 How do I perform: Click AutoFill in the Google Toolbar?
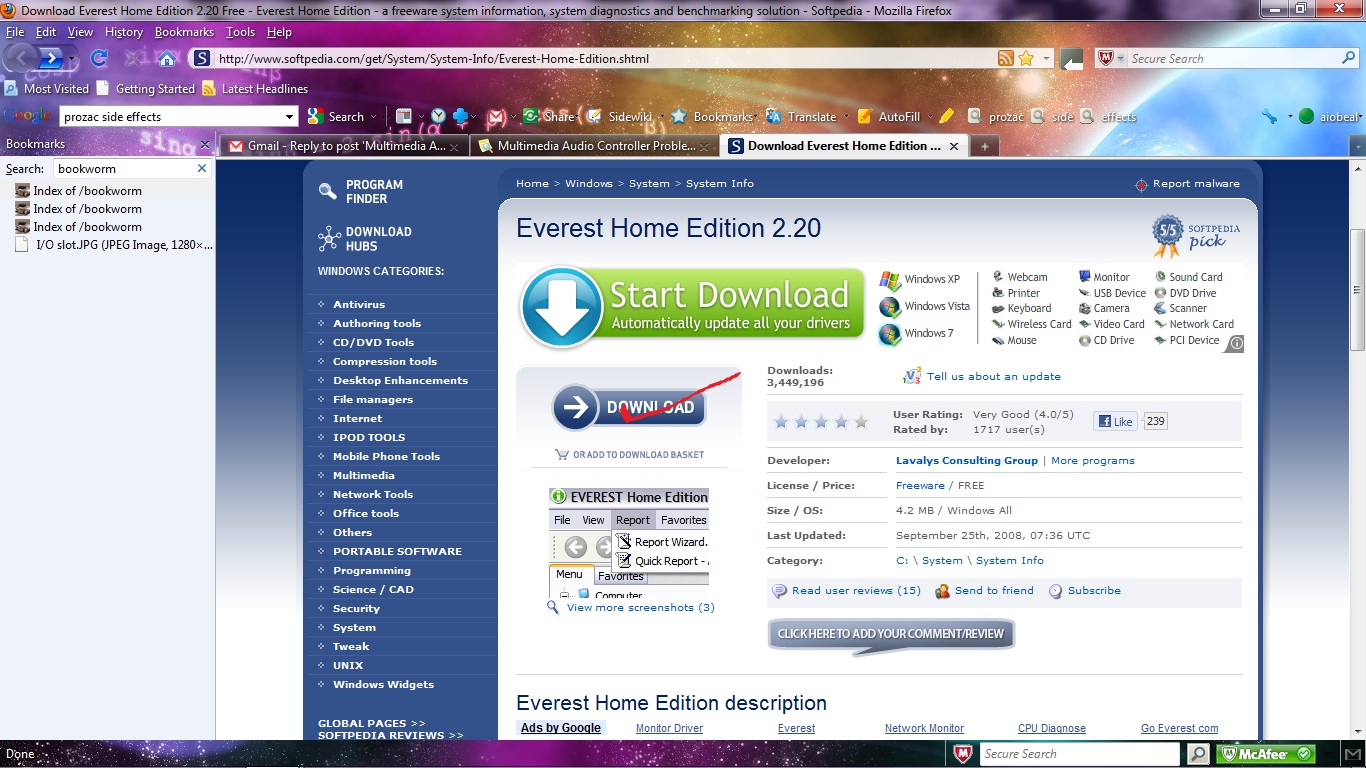(888, 117)
